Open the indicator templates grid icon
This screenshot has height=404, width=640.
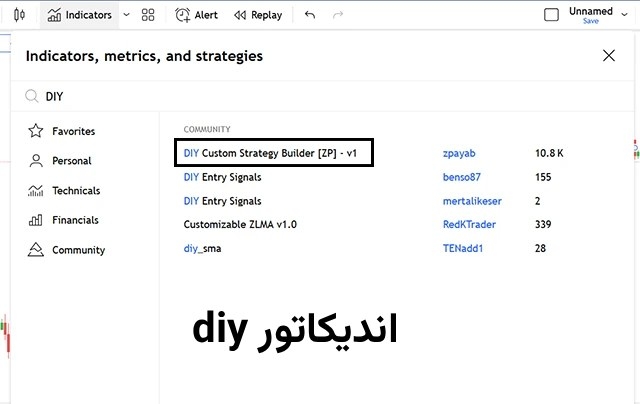[148, 15]
